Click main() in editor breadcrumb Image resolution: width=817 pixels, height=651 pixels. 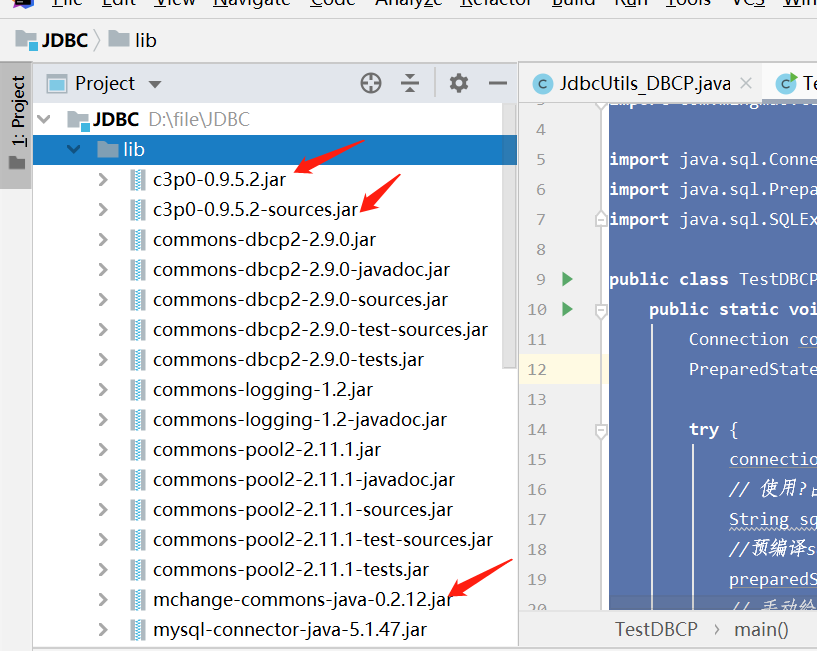[761, 630]
